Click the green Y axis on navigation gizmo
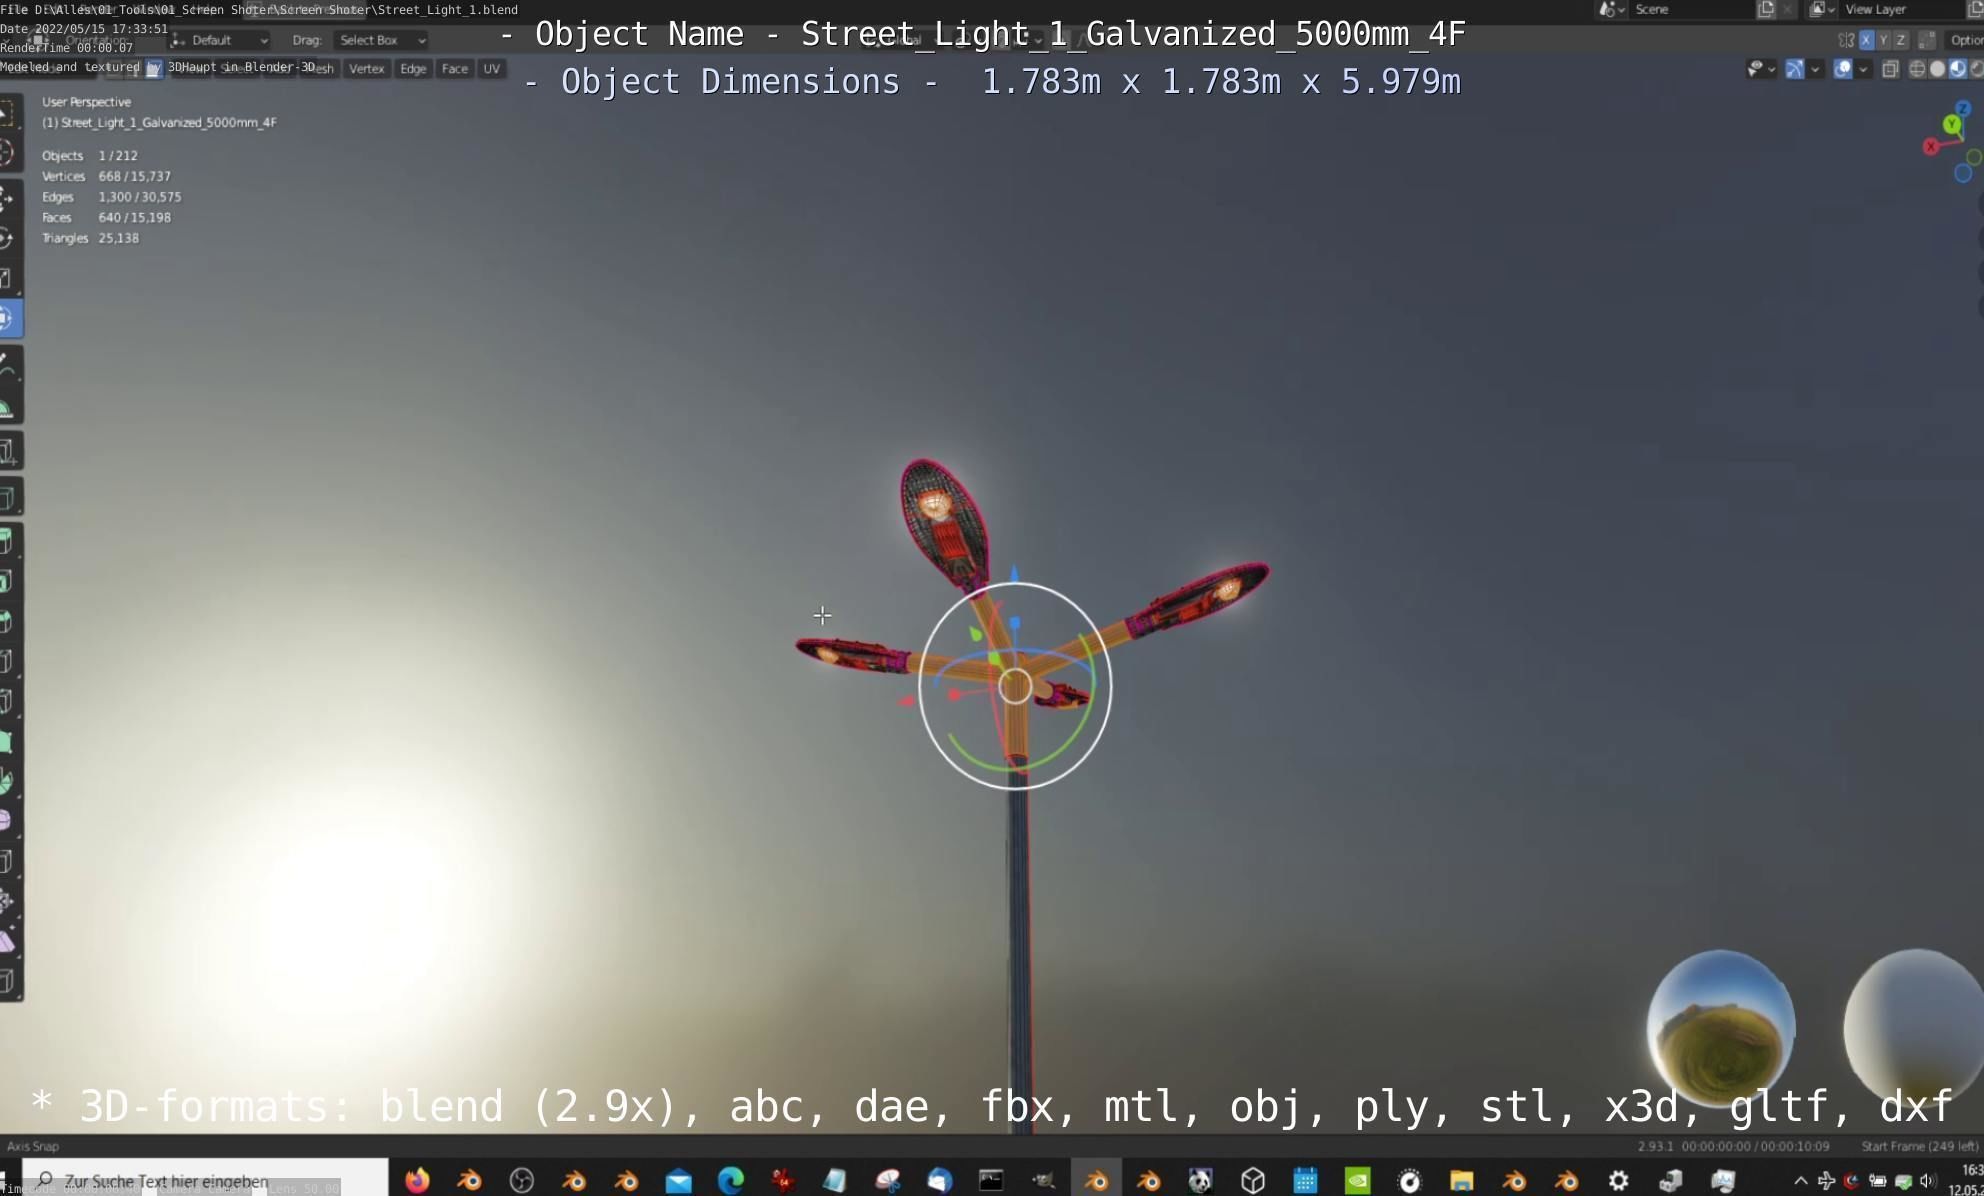 [x=1952, y=125]
